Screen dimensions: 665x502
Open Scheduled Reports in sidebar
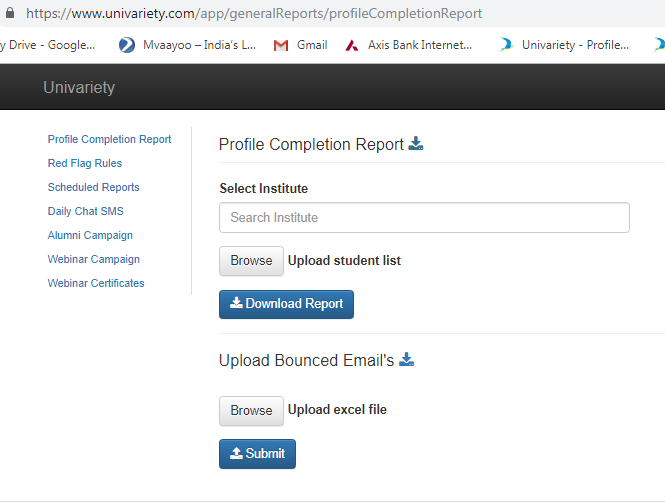(x=93, y=187)
